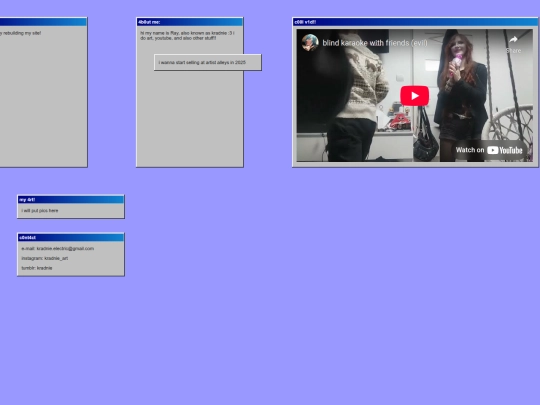This screenshot has height=405, width=540.
Task: Open the video title 'blind karaoke with friends (evil)'
Action: click(x=375, y=43)
